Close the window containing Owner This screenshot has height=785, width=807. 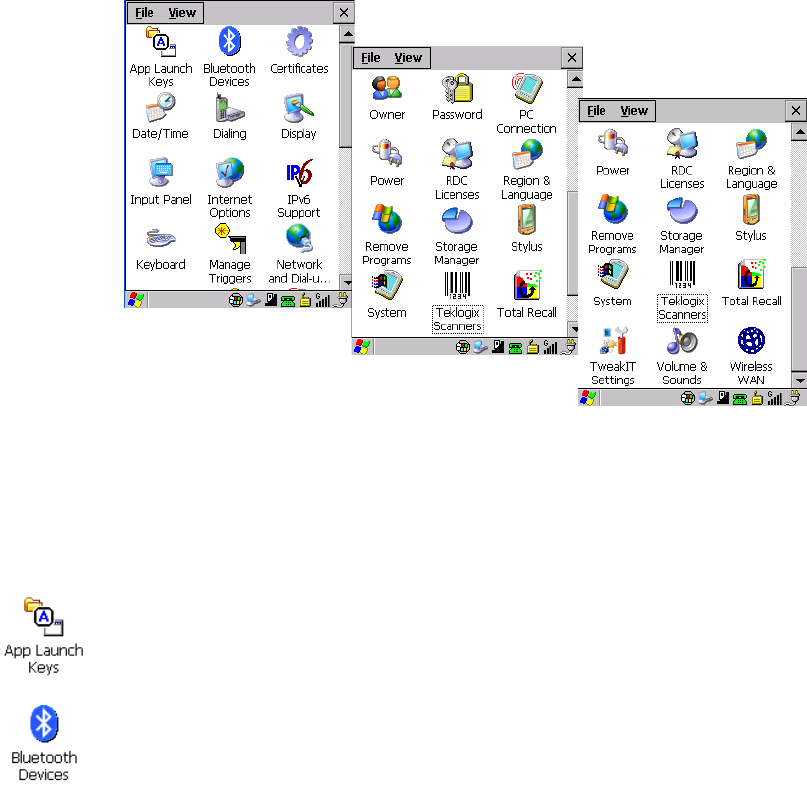click(572, 58)
